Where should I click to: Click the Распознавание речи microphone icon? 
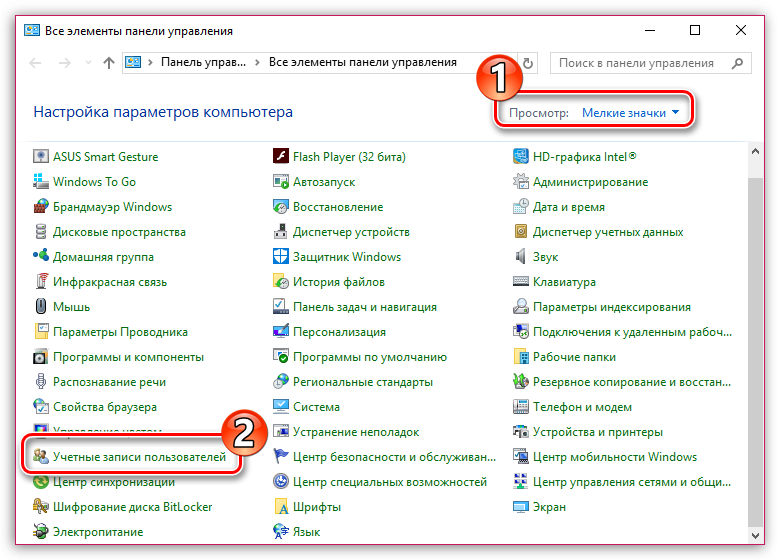[x=41, y=381]
